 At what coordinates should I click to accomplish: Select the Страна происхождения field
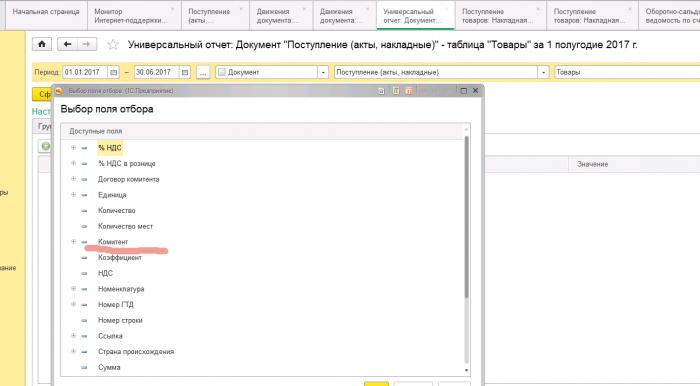(136, 352)
